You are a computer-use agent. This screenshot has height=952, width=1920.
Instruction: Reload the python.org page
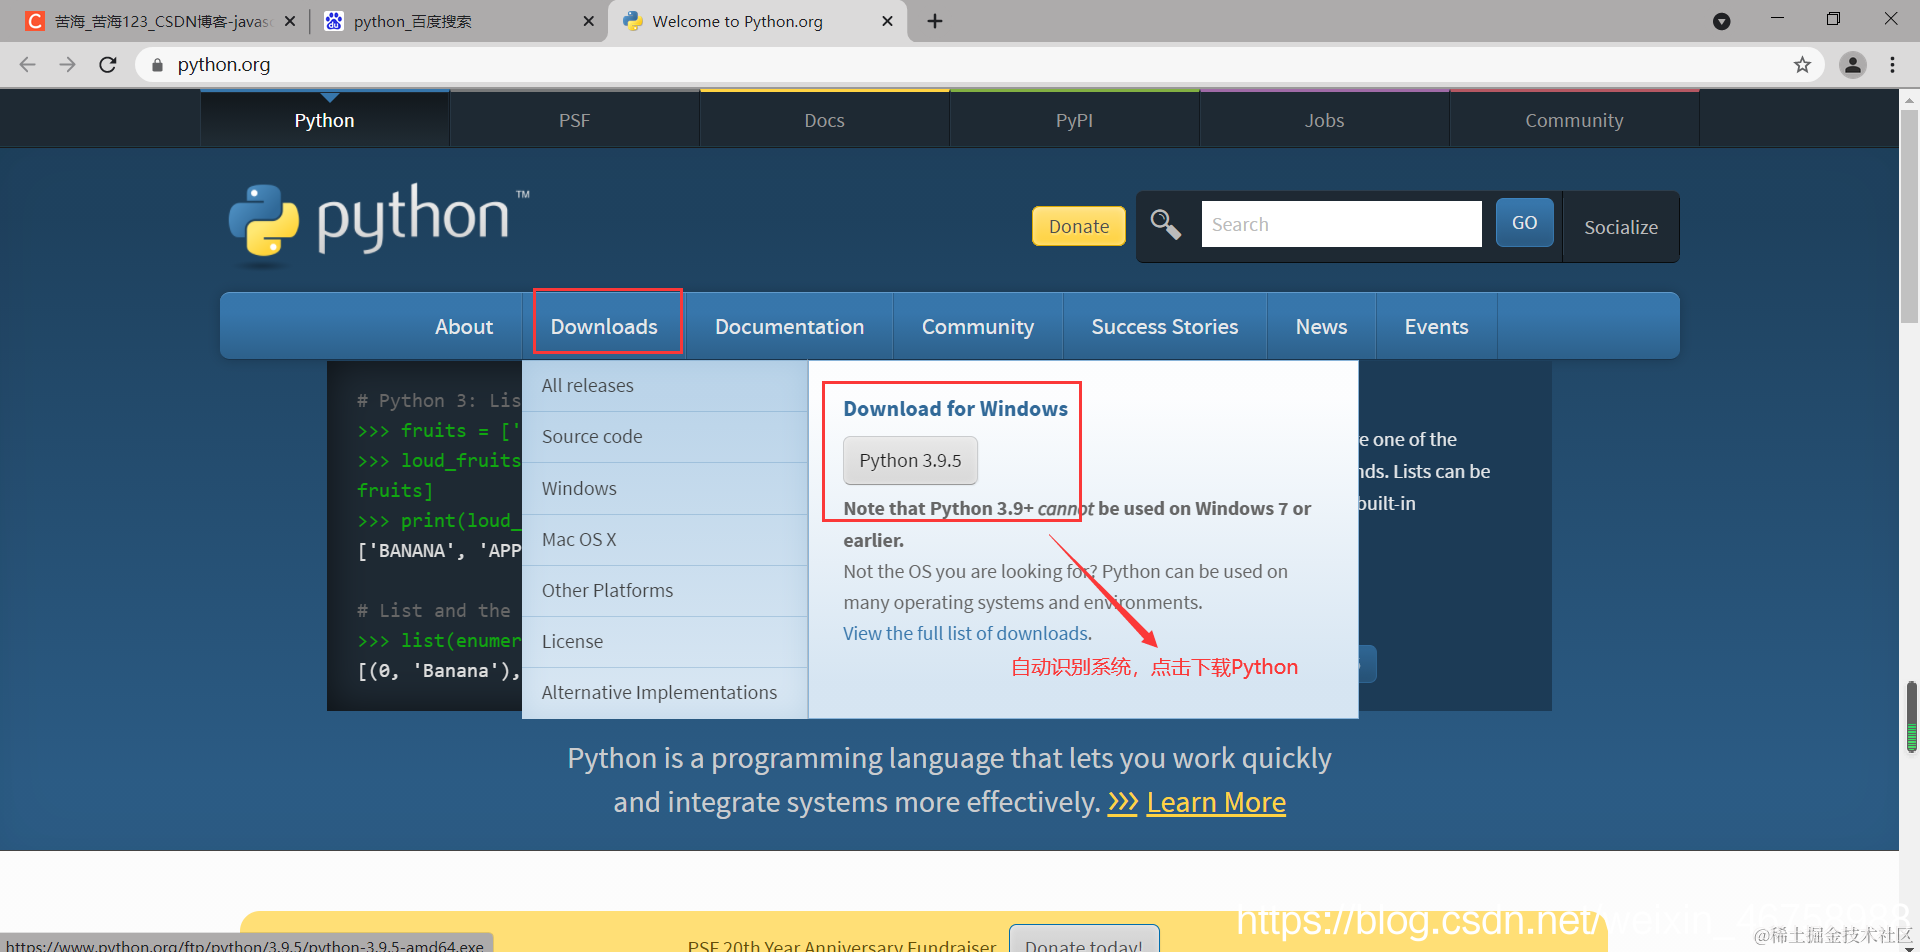pyautogui.click(x=108, y=65)
